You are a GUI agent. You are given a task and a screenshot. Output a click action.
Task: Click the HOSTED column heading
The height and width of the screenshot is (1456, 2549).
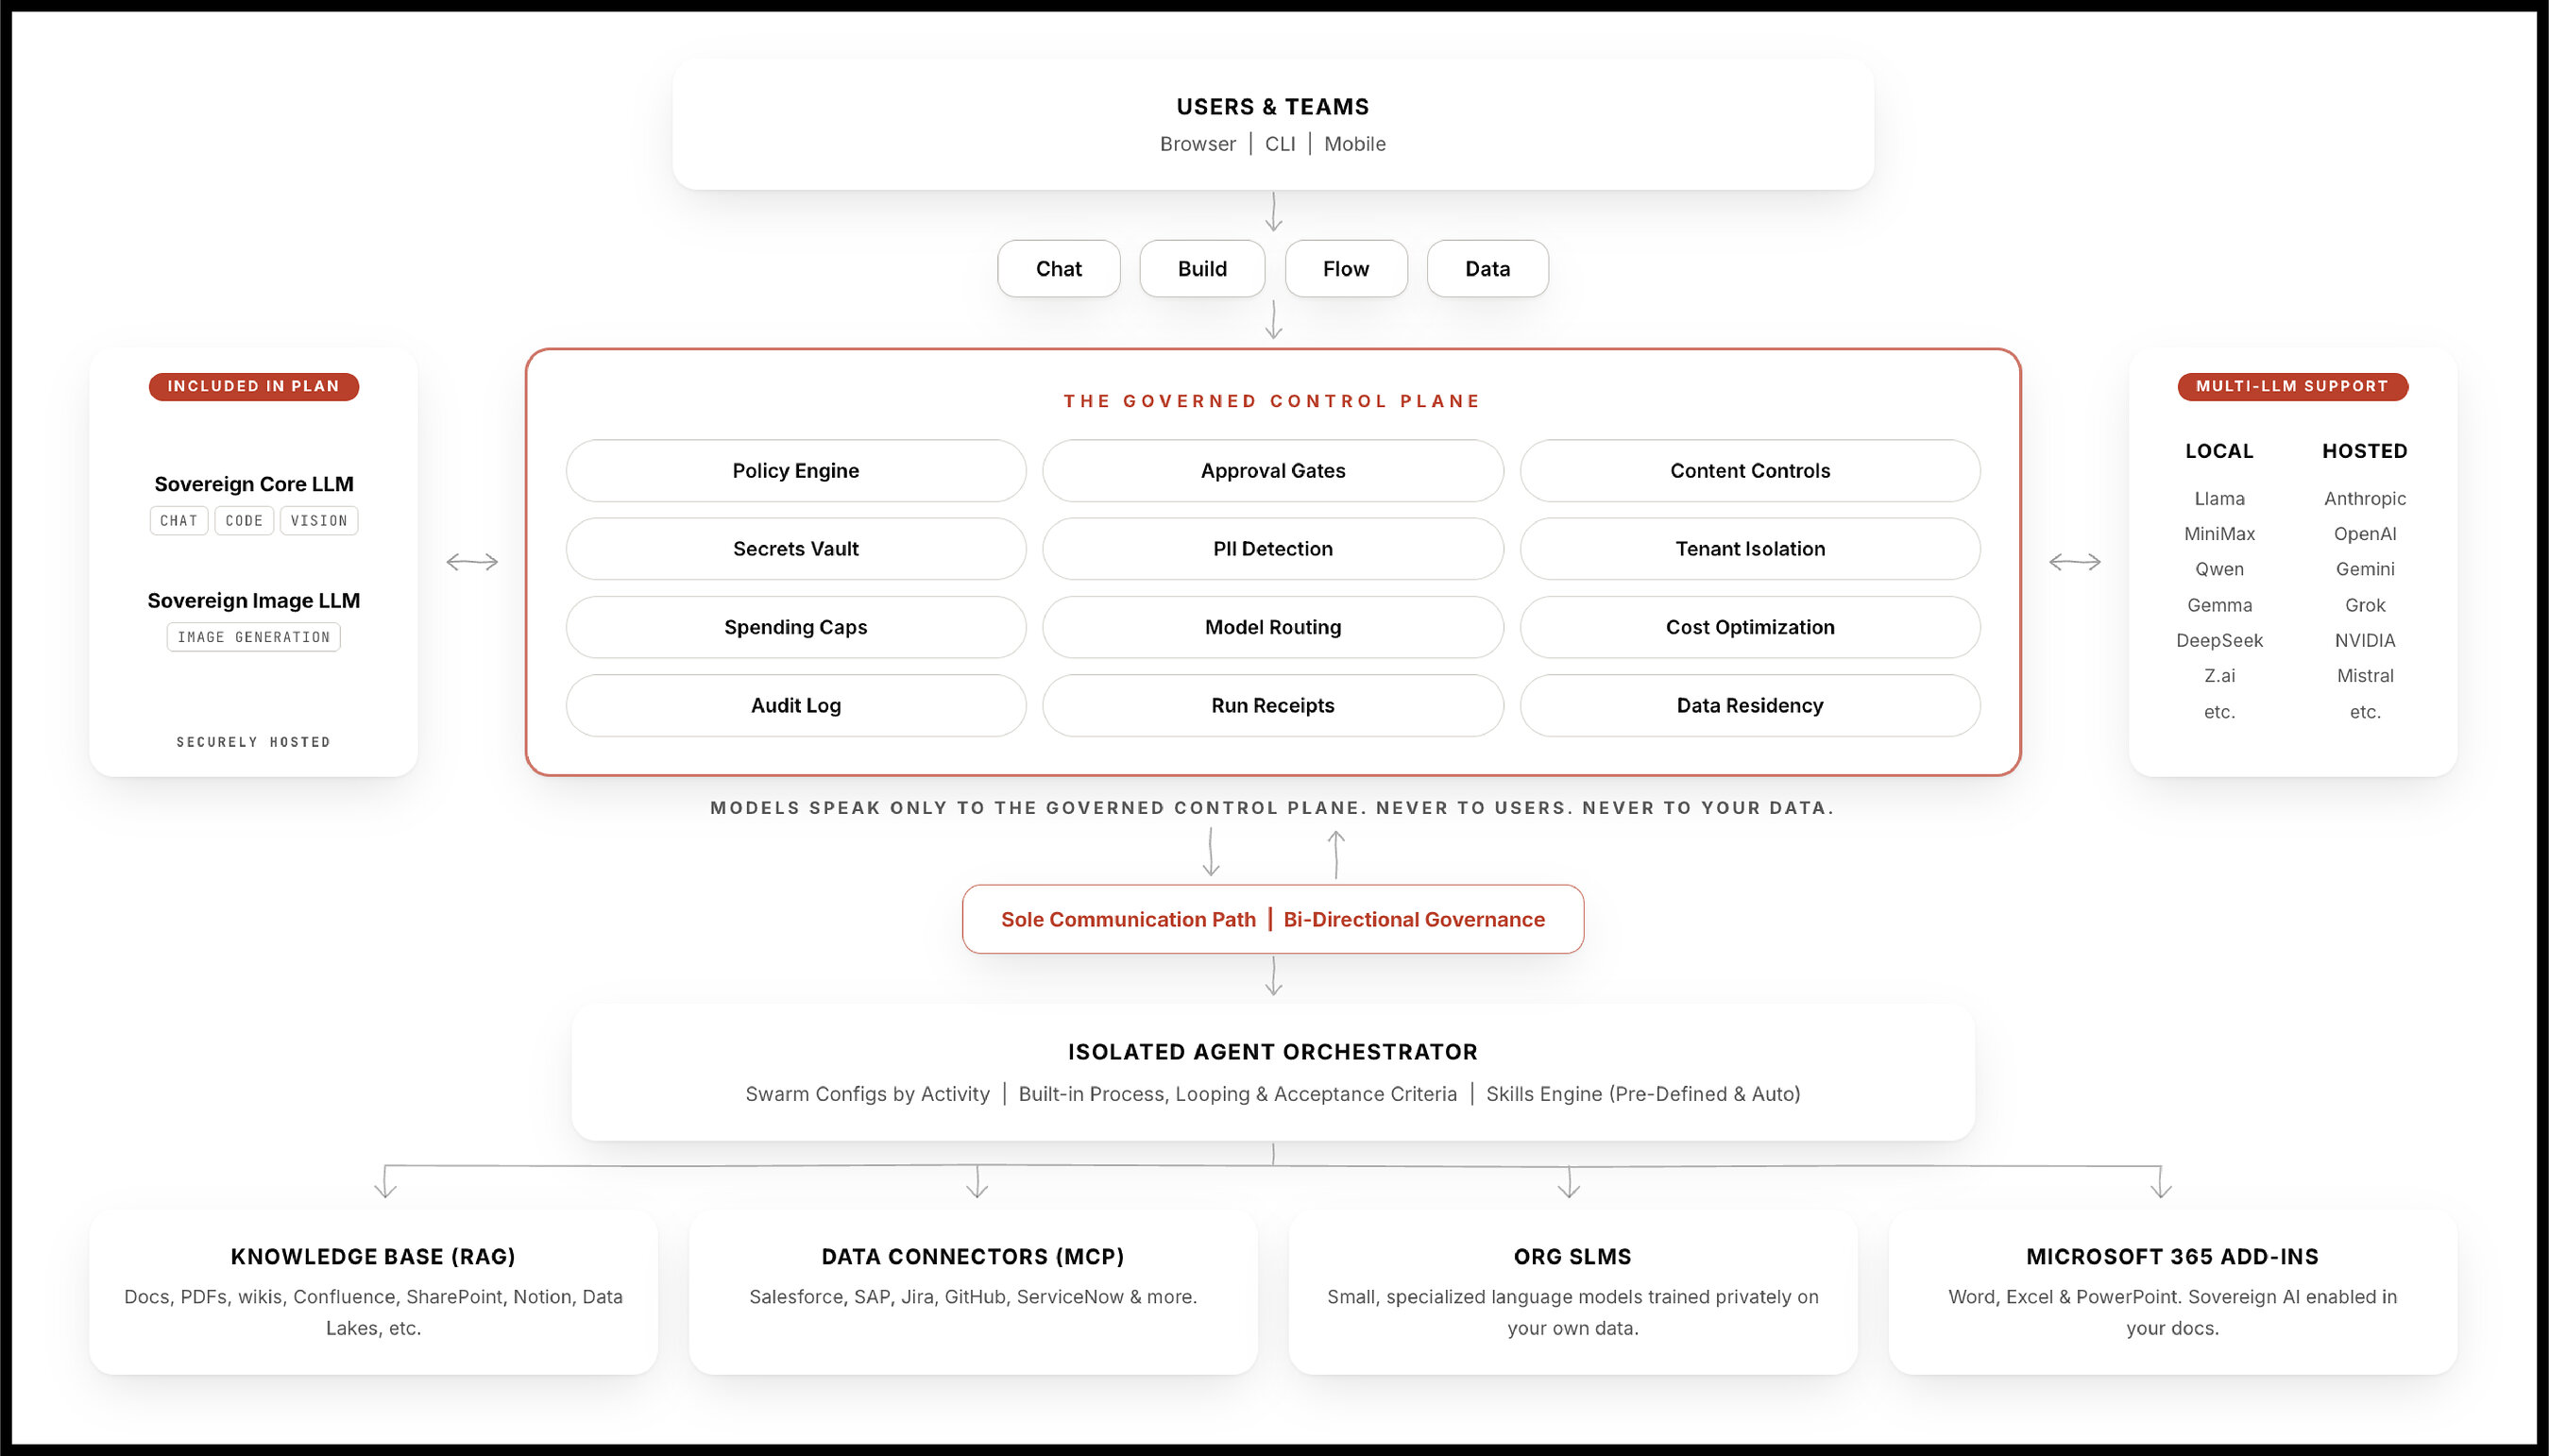(x=2365, y=451)
